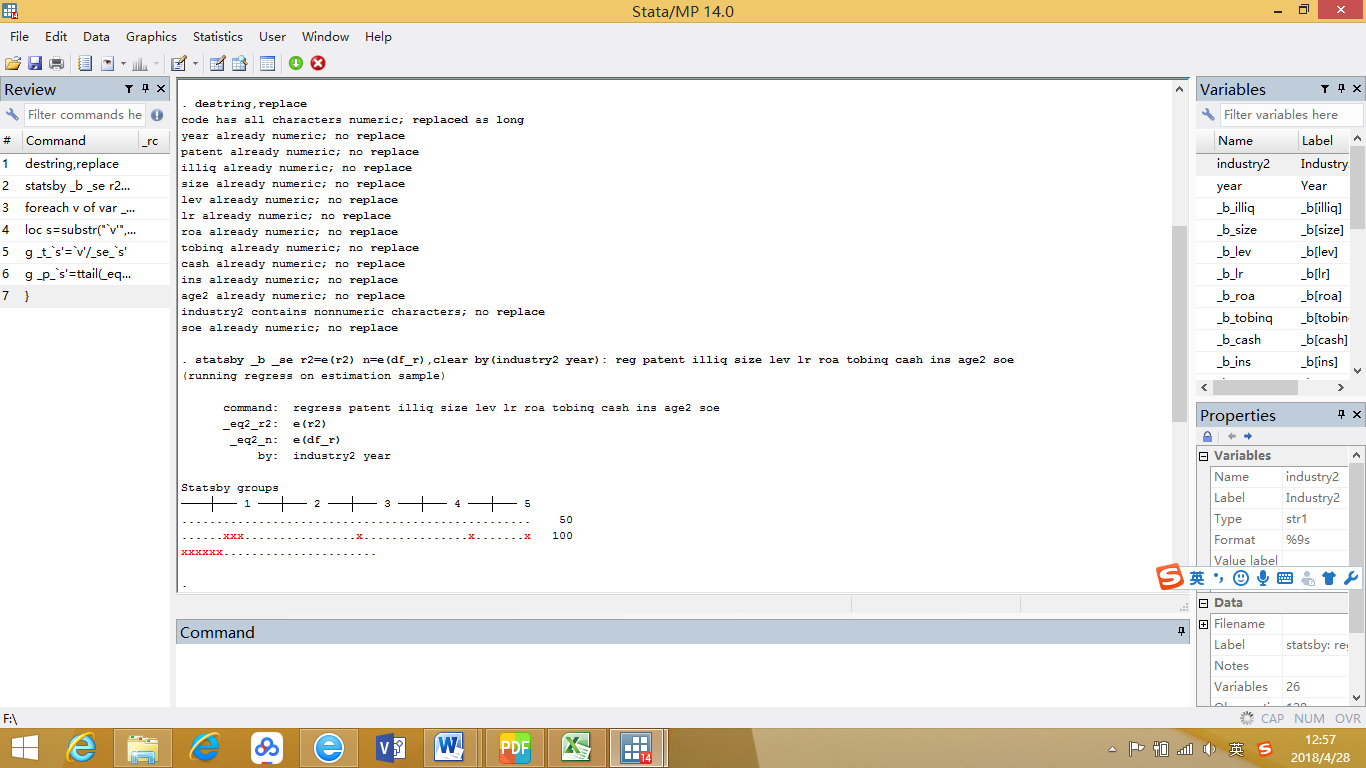Screen dimensions: 1366x768
Task: Toggle pin on the Review panel
Action: 145,89
